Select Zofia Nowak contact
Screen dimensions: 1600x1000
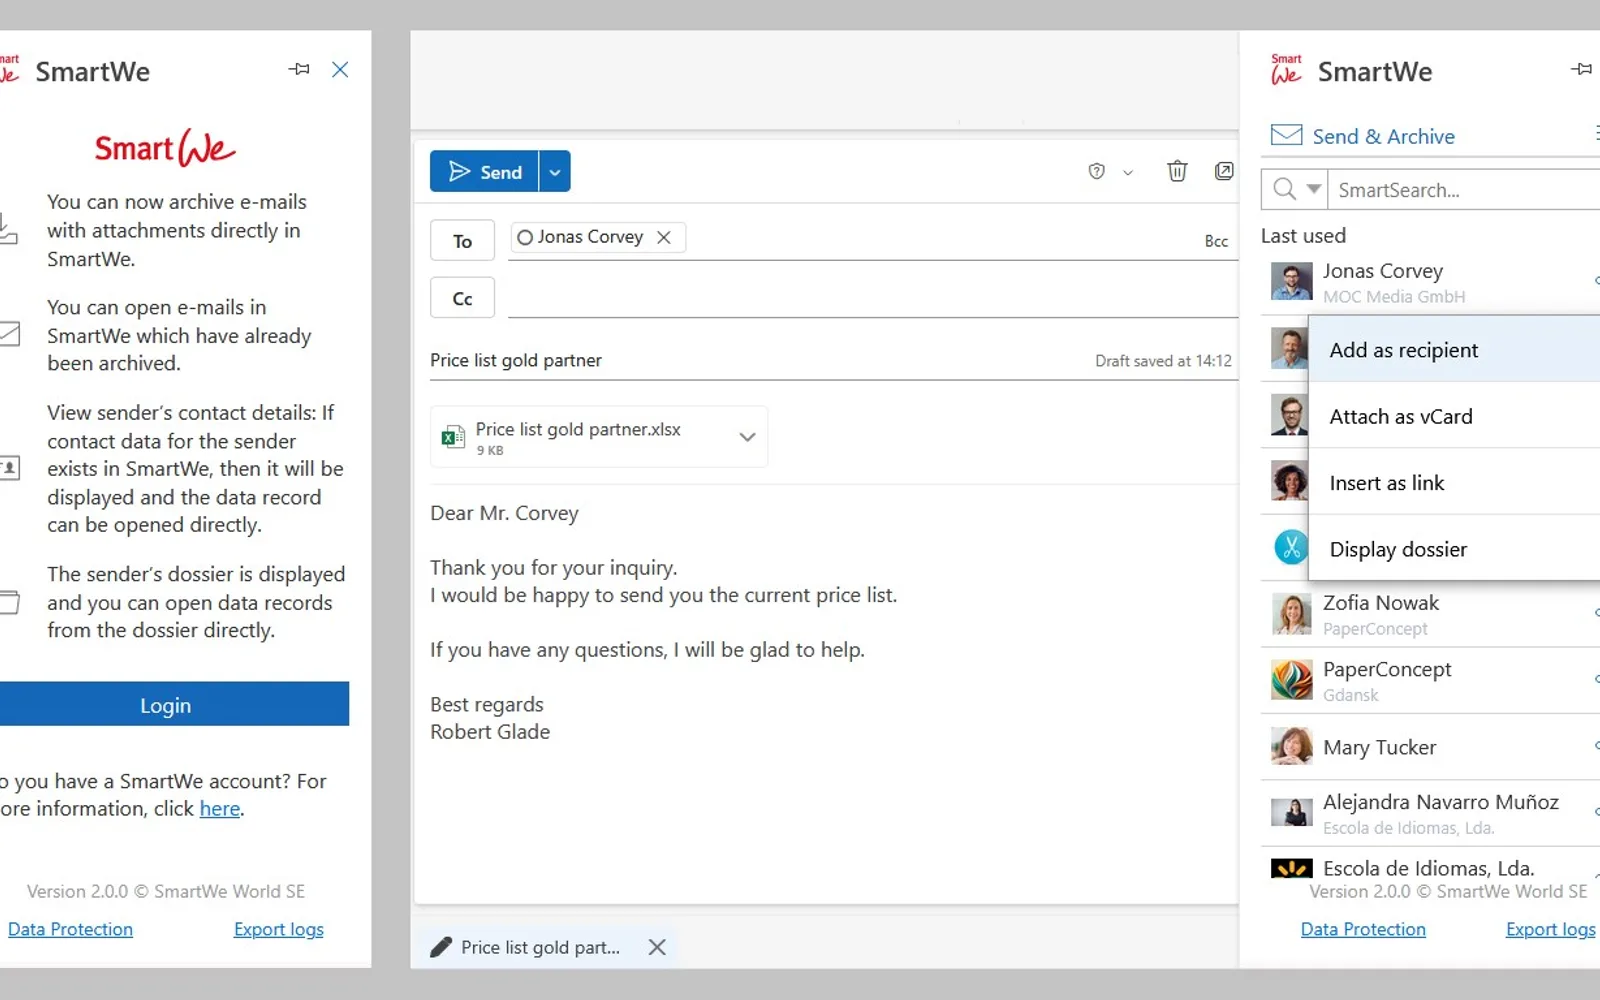pyautogui.click(x=1430, y=614)
